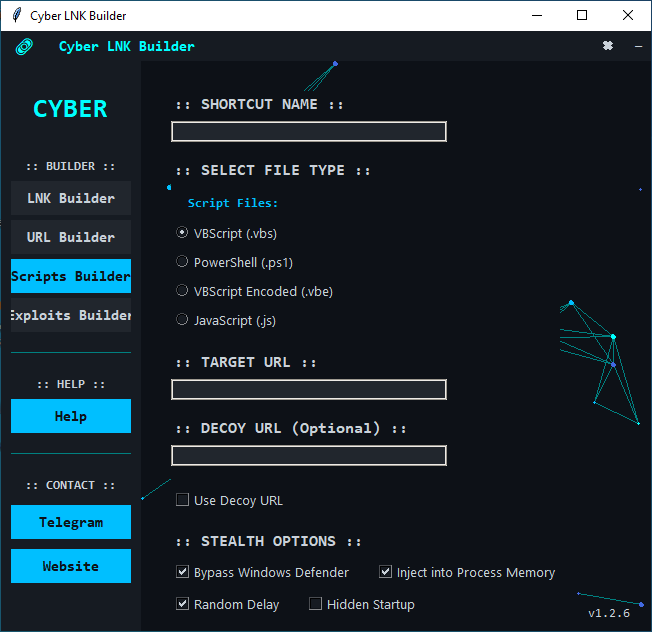Focus the Target URL input field
The image size is (652, 632).
pyautogui.click(x=309, y=390)
